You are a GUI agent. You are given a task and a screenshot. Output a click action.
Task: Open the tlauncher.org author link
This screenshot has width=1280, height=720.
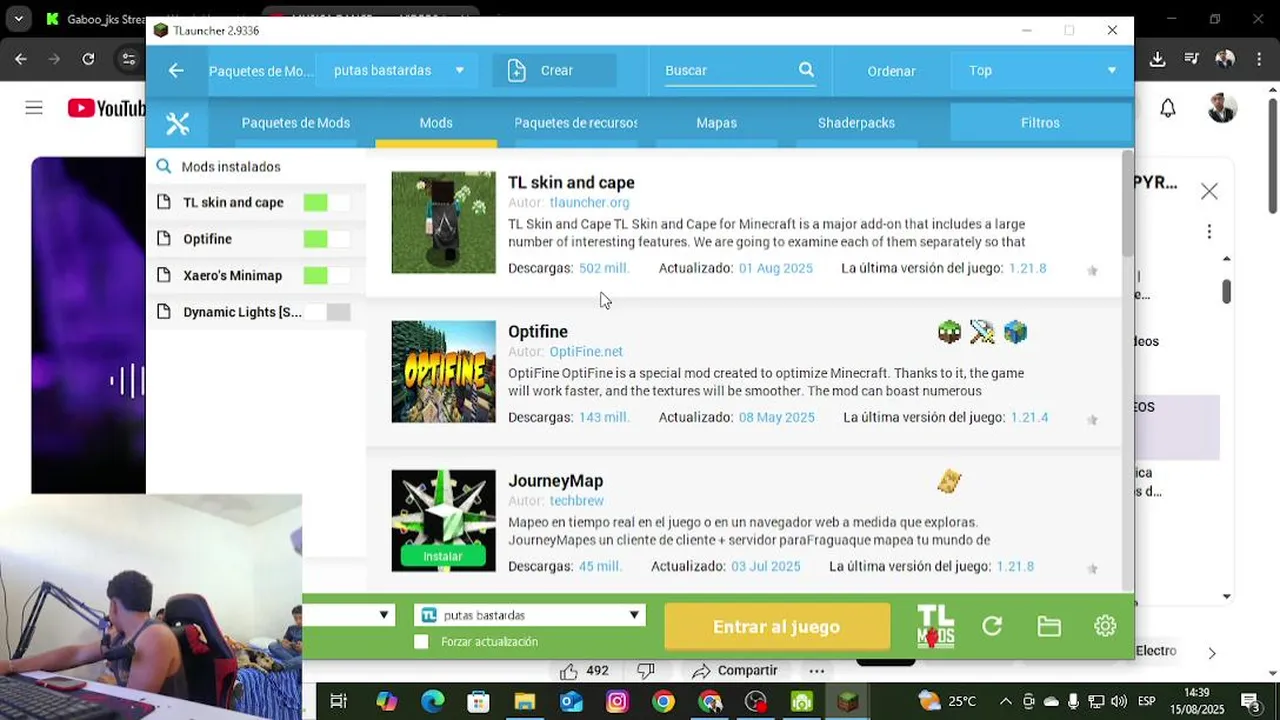(x=589, y=202)
